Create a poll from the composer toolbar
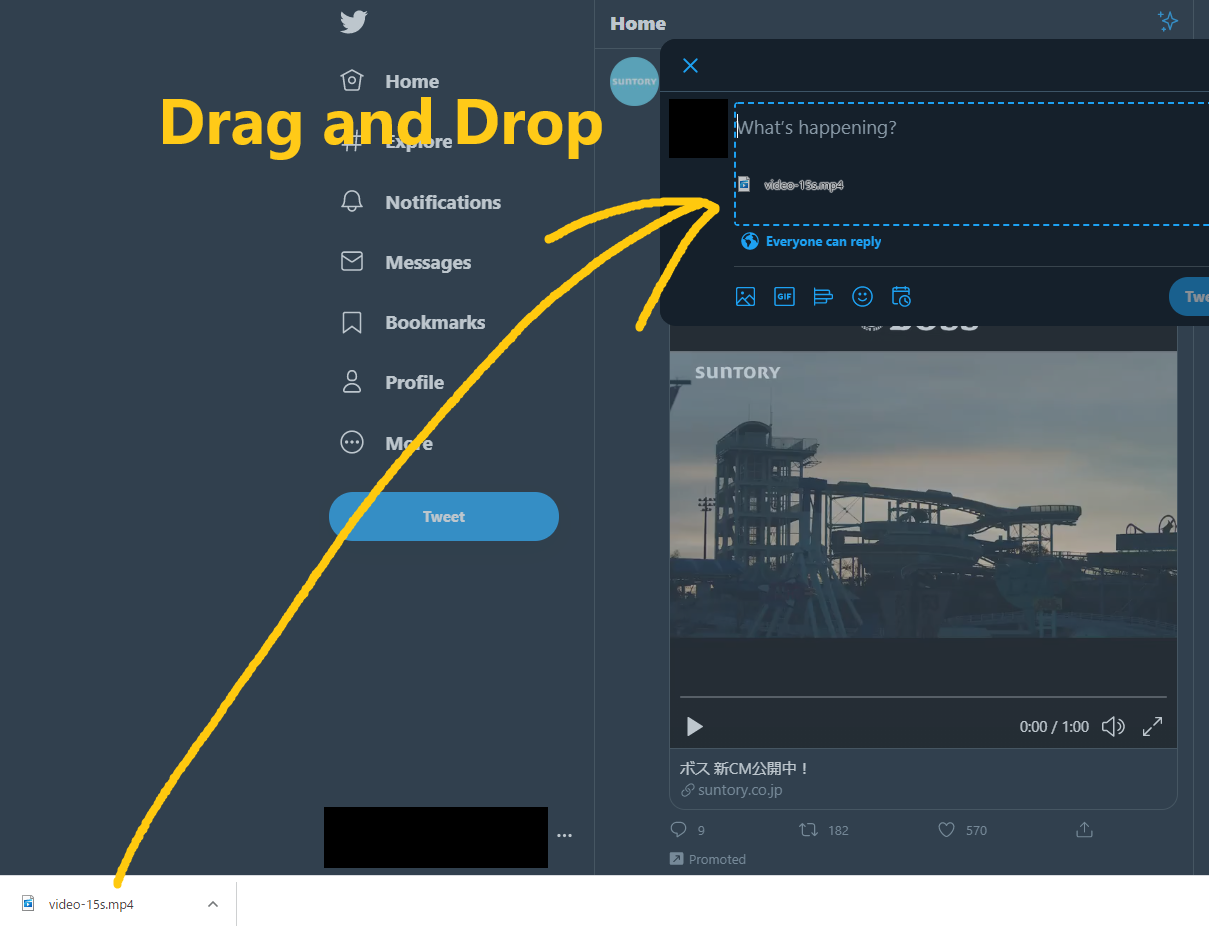The image size is (1209, 932). click(x=823, y=296)
